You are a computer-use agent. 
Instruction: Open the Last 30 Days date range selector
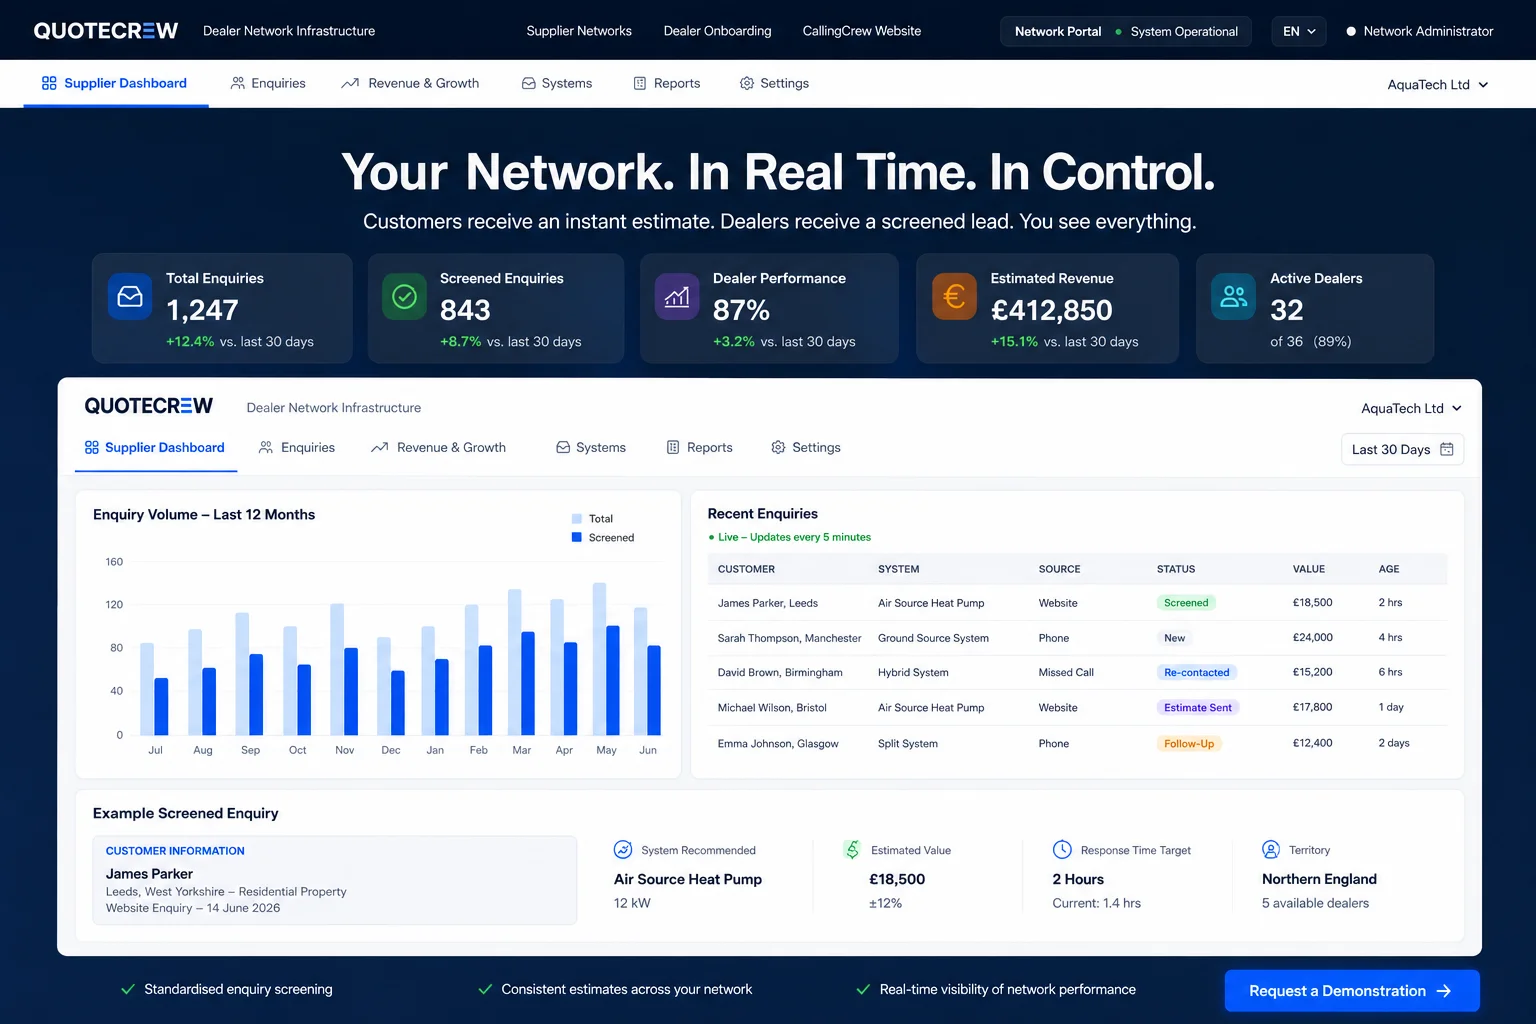coord(1402,449)
